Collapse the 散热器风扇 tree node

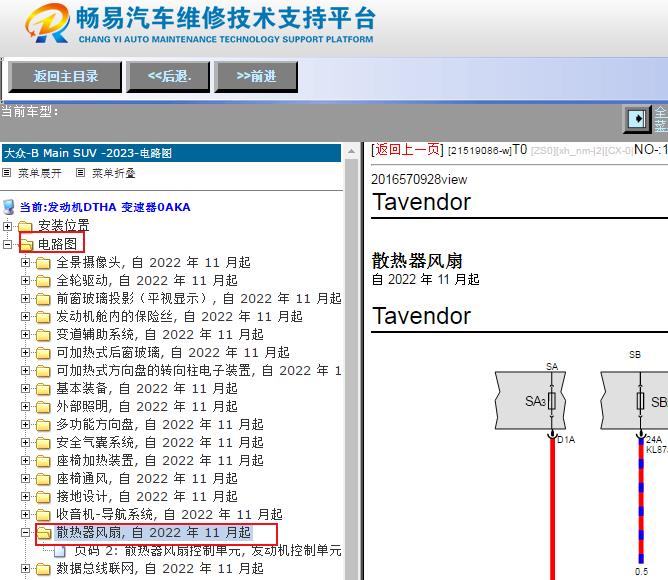26,533
